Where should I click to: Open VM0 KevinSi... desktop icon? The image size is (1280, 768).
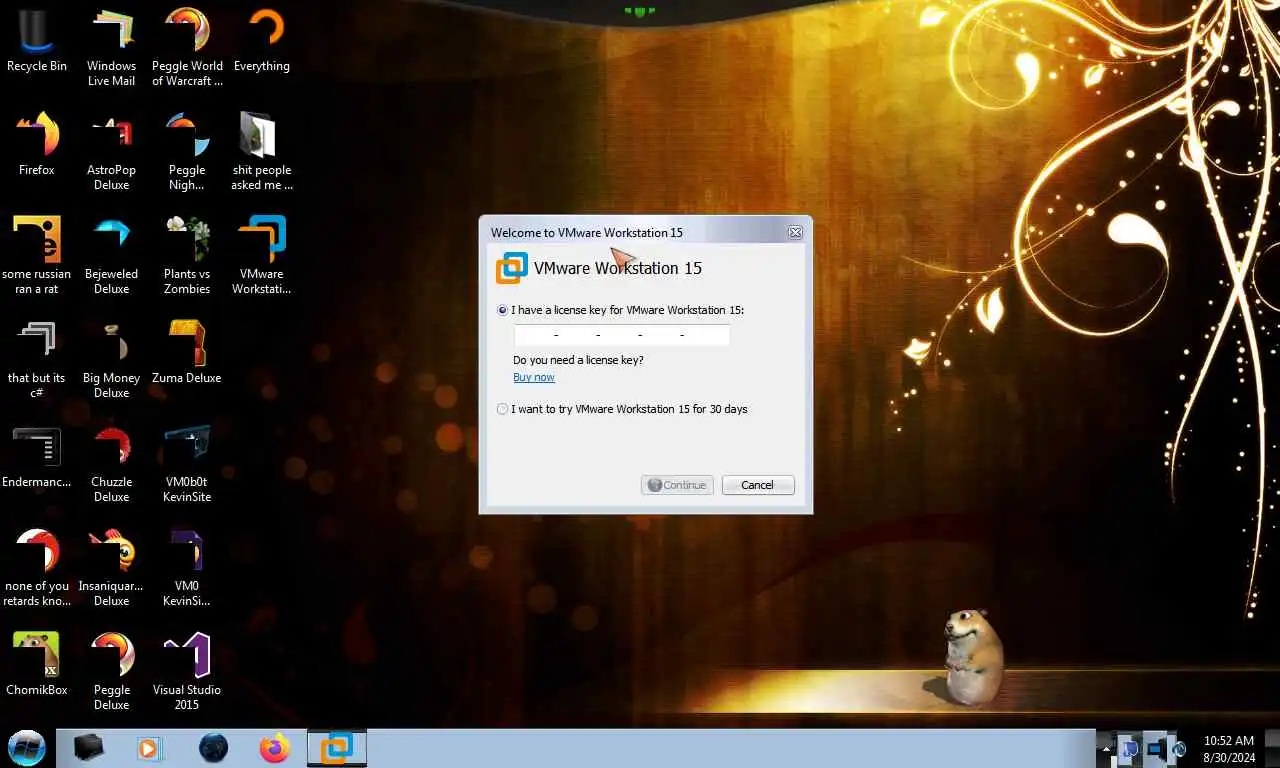pyautogui.click(x=187, y=568)
